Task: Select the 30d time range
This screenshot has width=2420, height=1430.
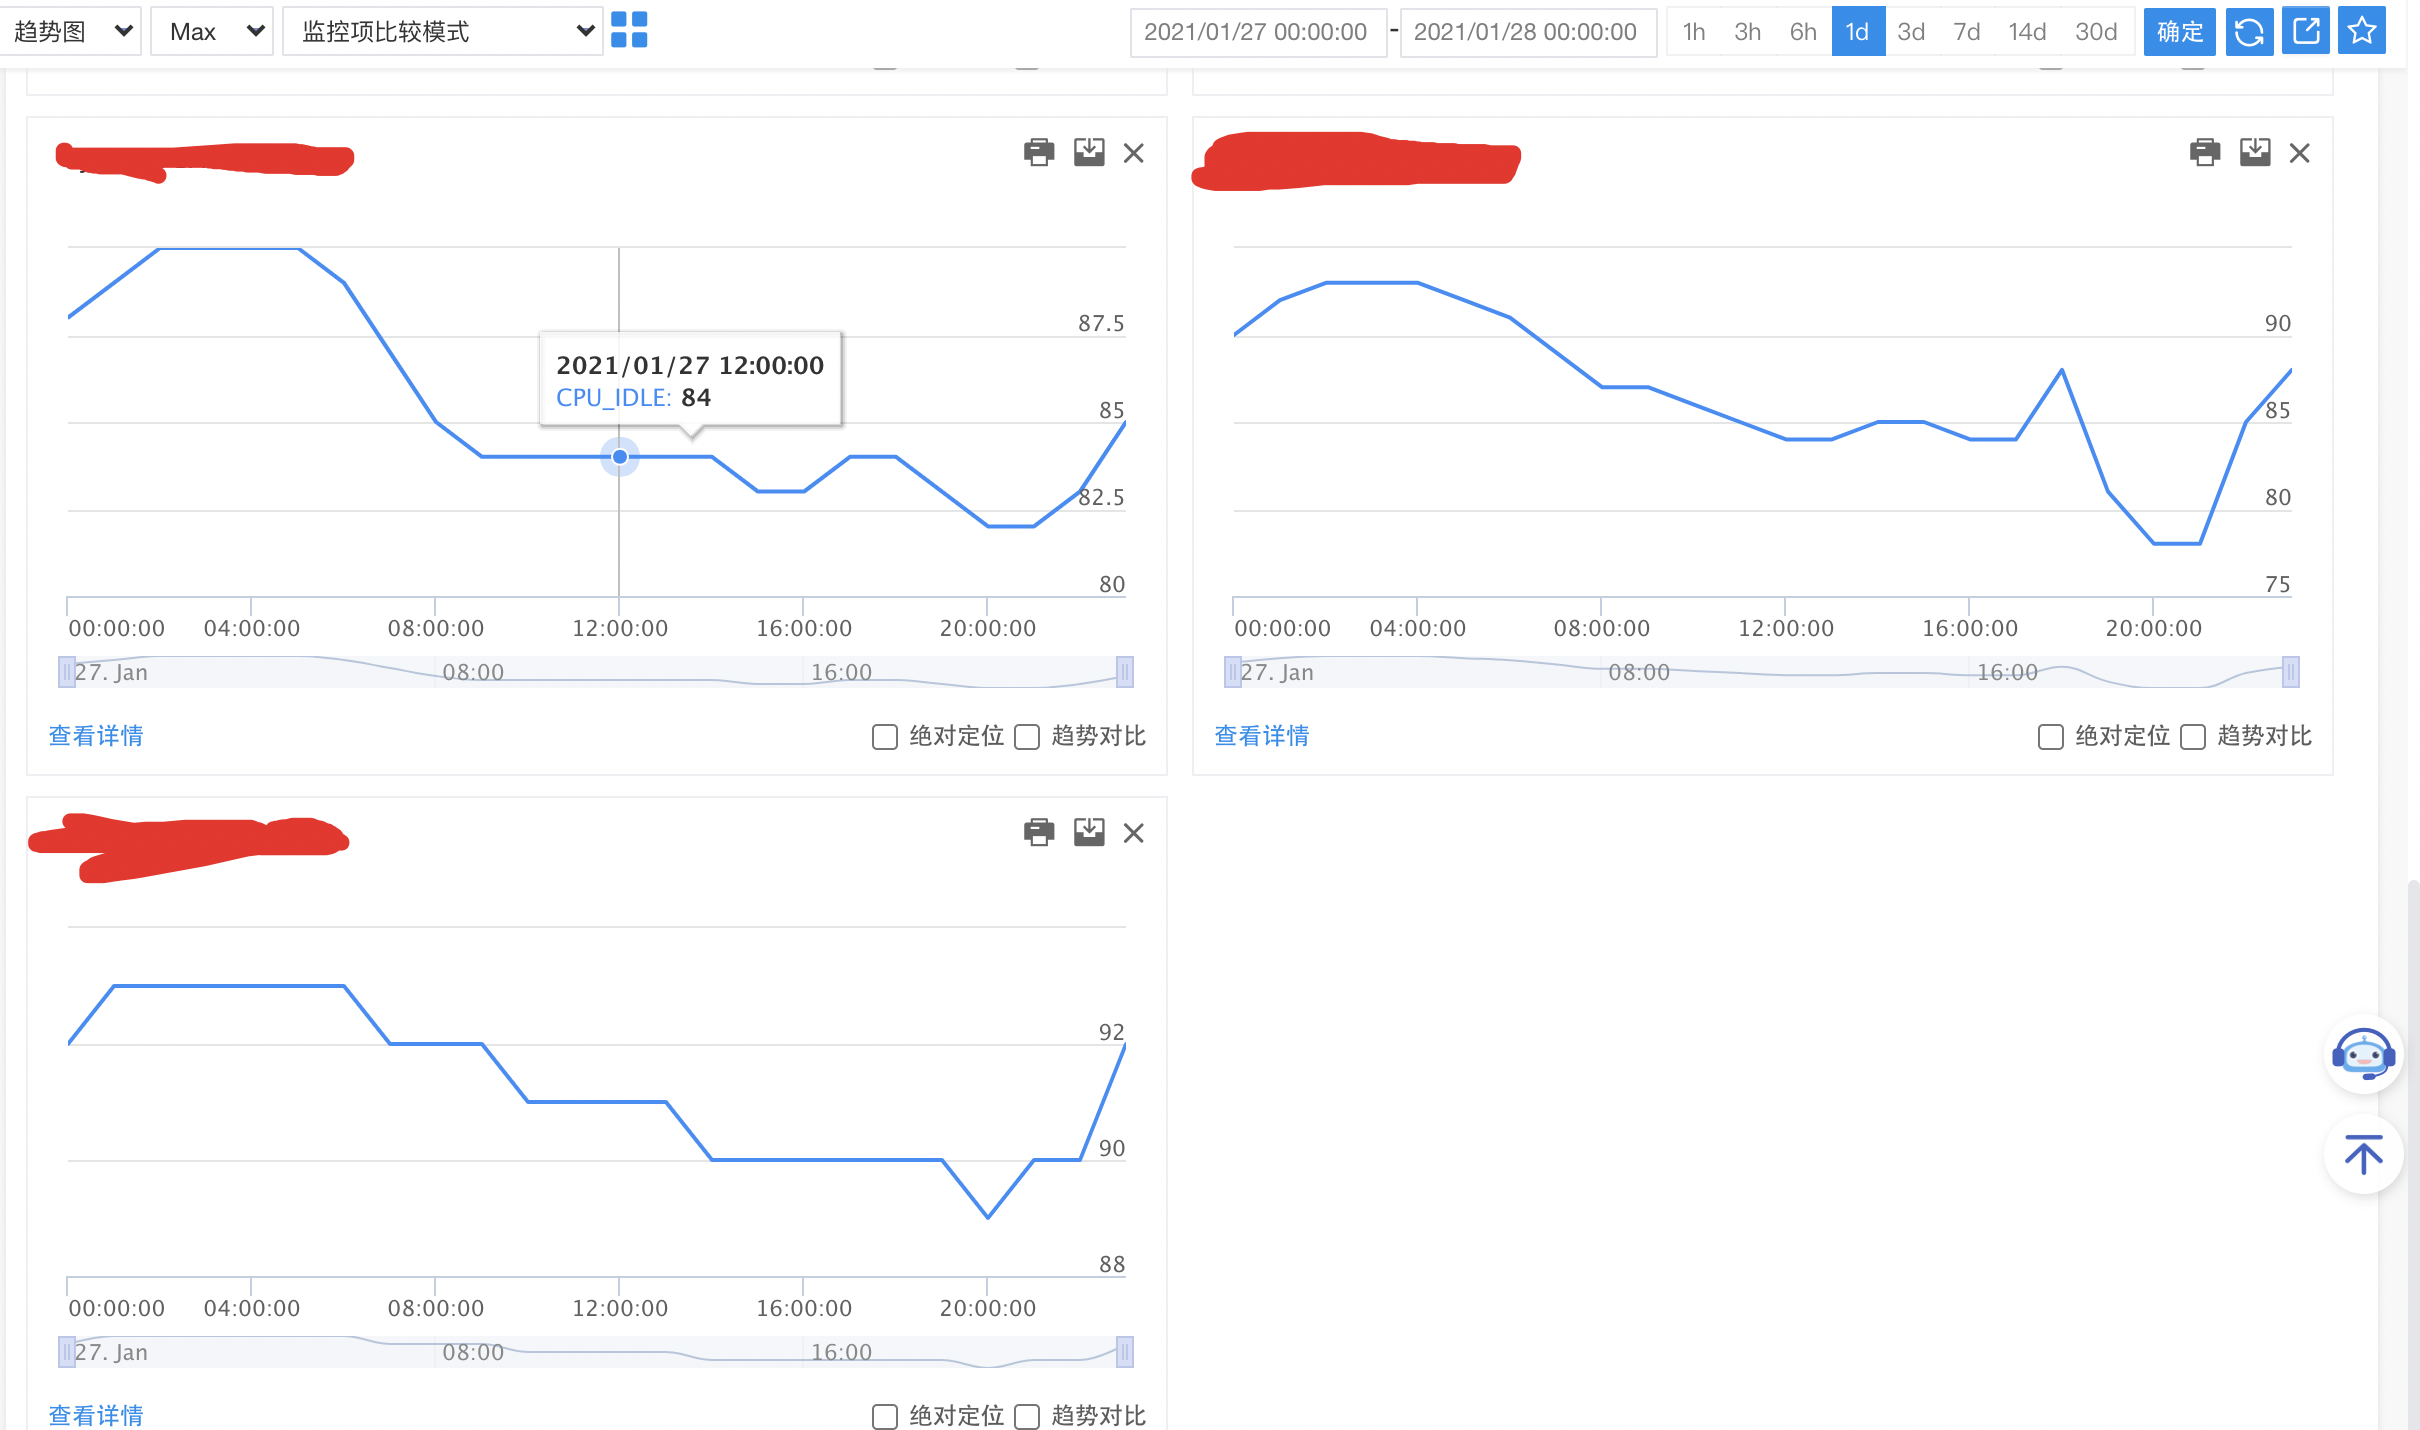Action: tap(2096, 31)
